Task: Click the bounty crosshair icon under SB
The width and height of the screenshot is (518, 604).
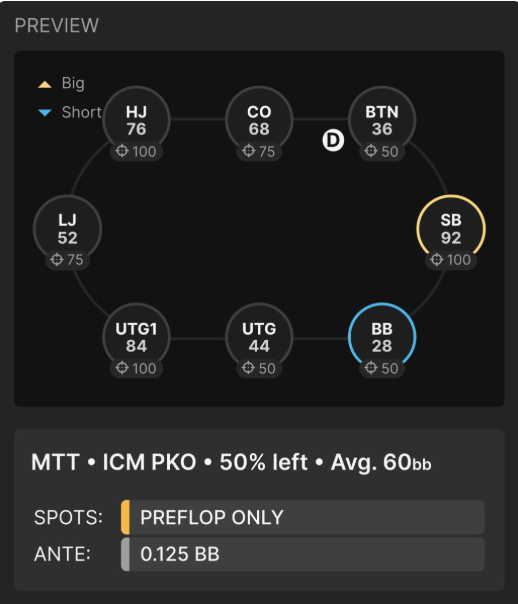Action: pyautogui.click(x=436, y=259)
